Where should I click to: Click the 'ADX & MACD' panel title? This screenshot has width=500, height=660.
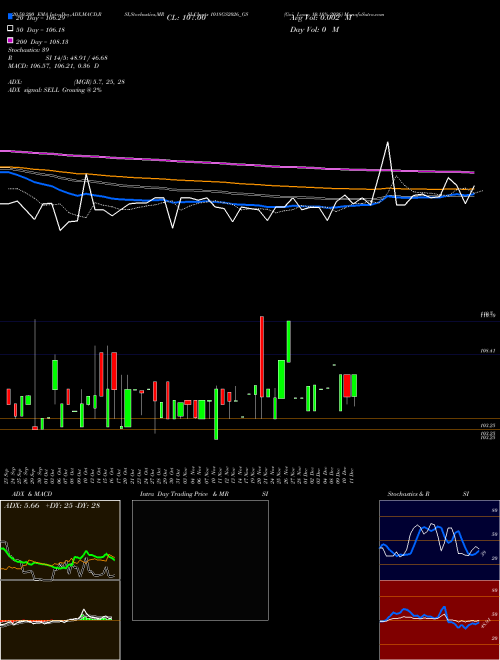(32, 494)
